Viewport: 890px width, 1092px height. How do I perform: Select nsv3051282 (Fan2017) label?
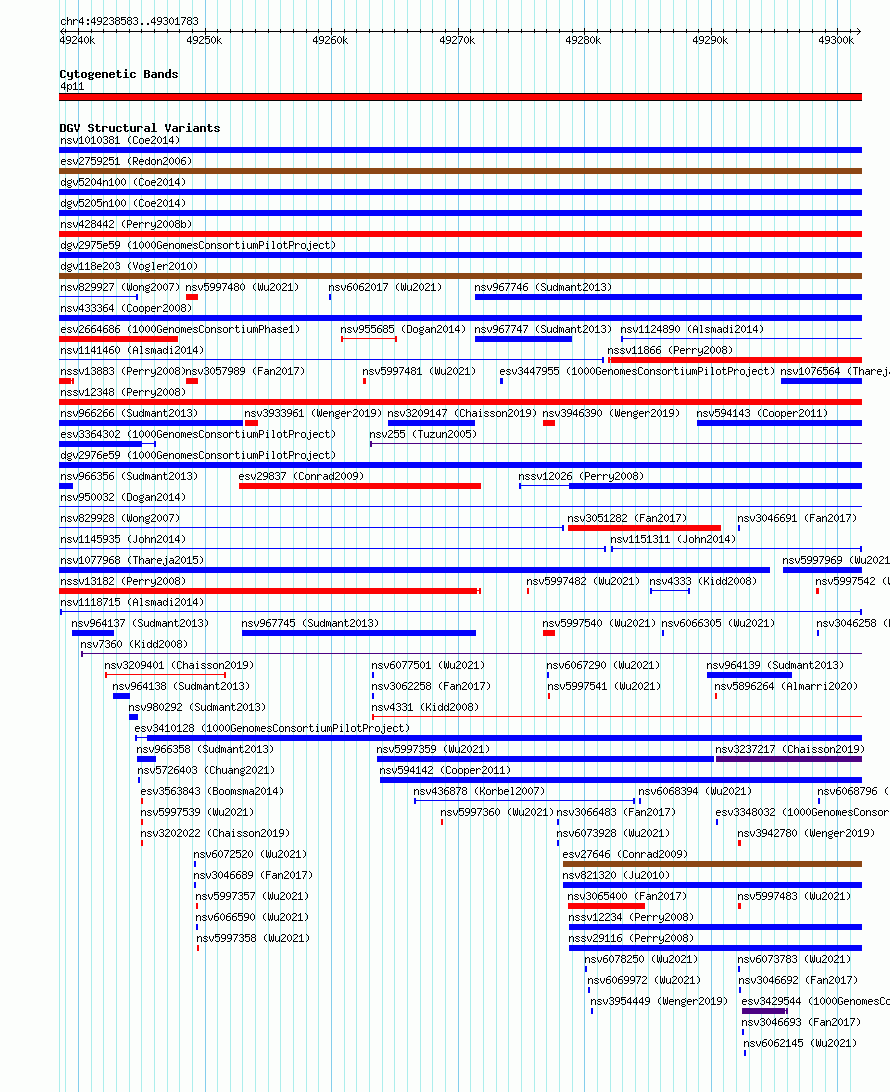(x=627, y=518)
